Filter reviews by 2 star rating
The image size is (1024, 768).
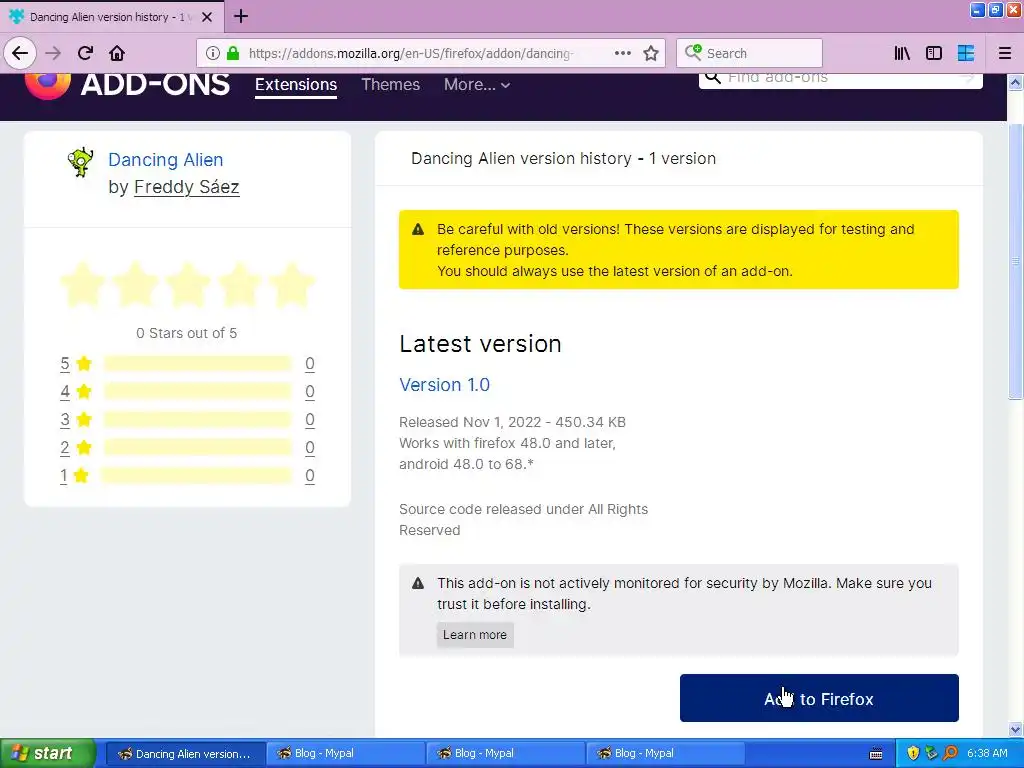point(76,448)
